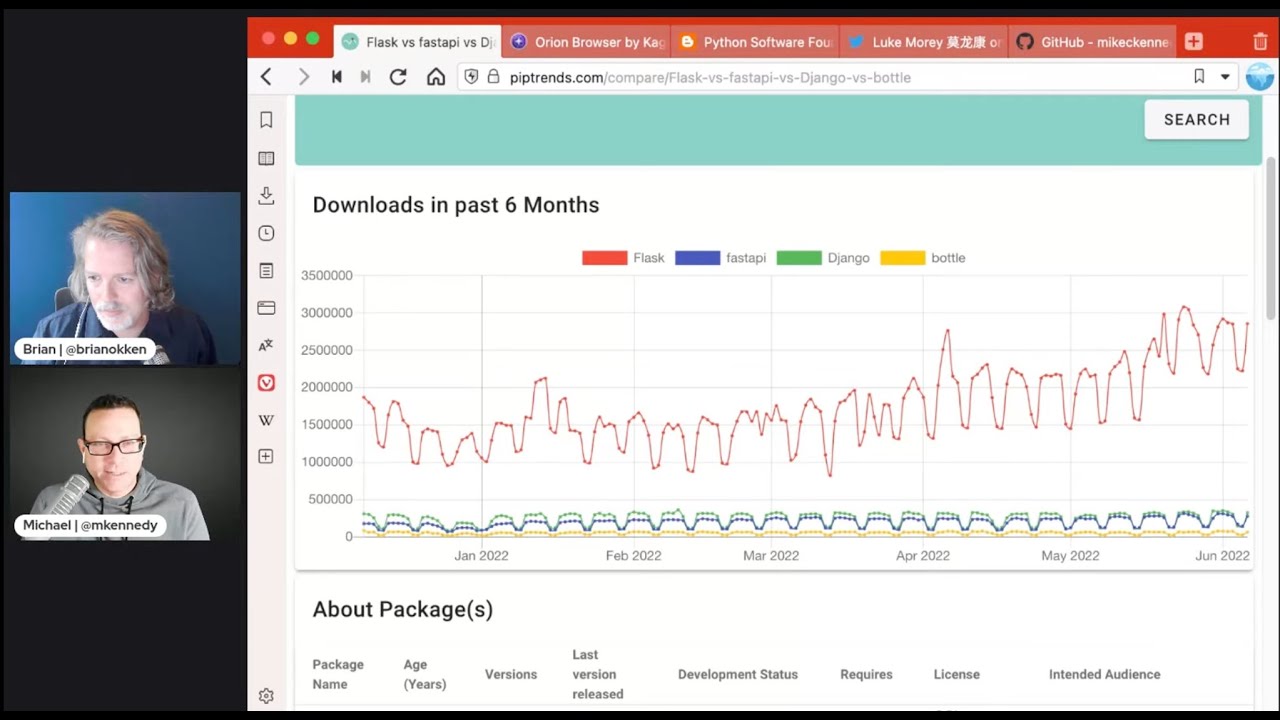1280x720 pixels.
Task: Open the Notes side panel
Action: 266,271
